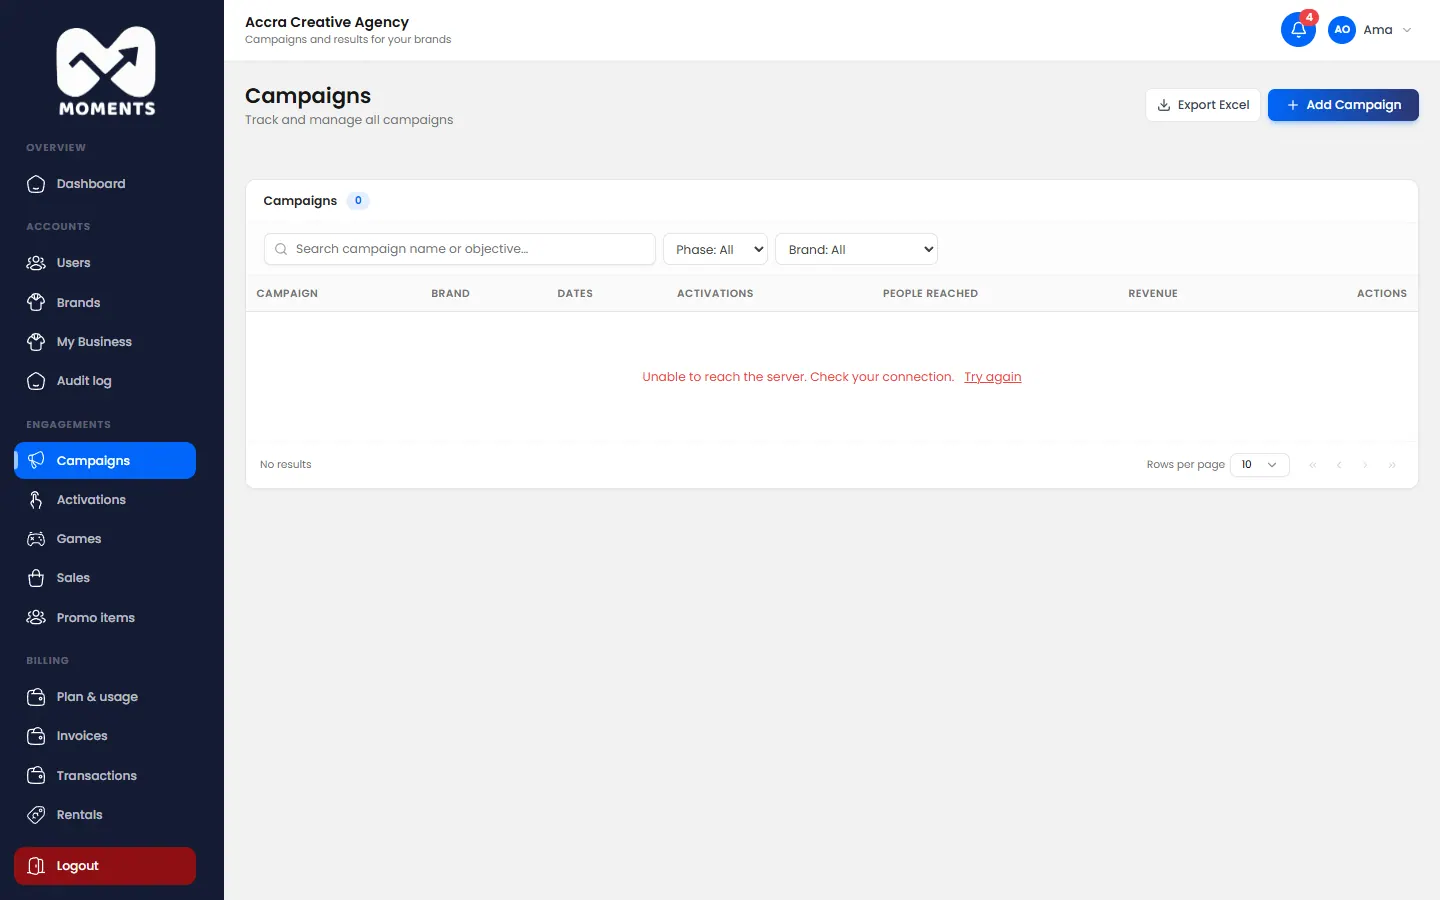The width and height of the screenshot is (1440, 900).
Task: Click the REVENUE column header
Action: tap(1153, 294)
